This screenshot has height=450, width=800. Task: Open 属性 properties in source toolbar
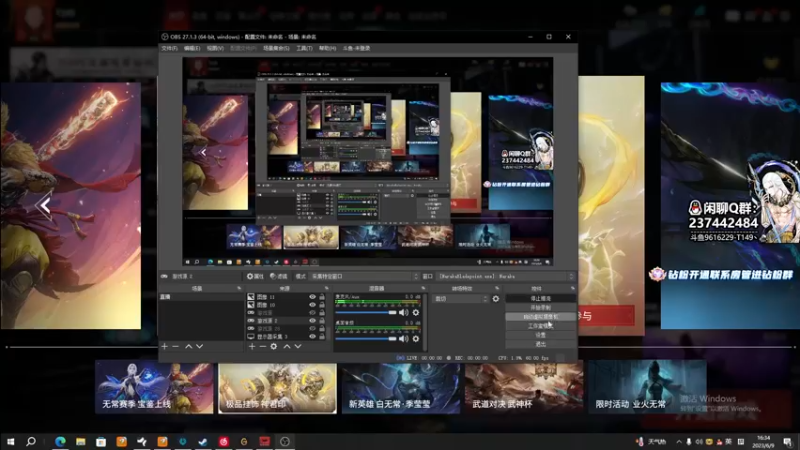pyautogui.click(x=255, y=276)
